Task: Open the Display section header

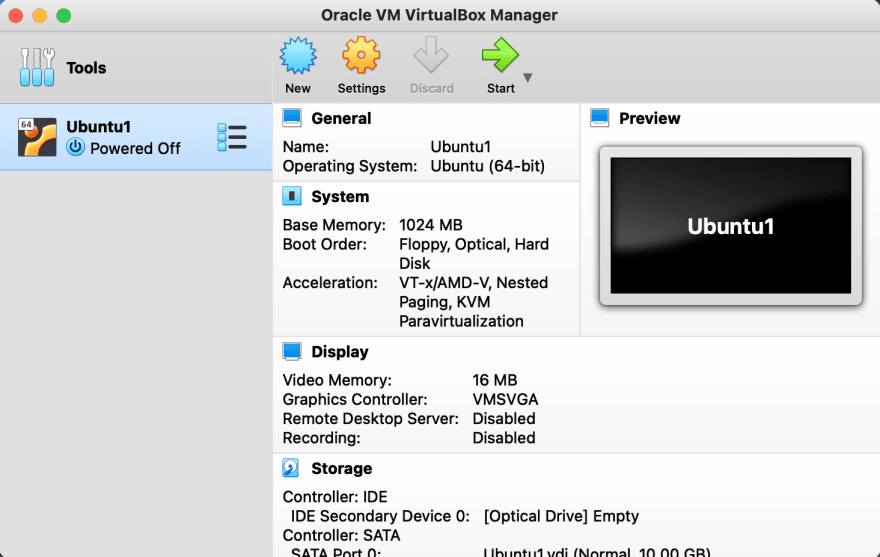Action: coord(340,352)
